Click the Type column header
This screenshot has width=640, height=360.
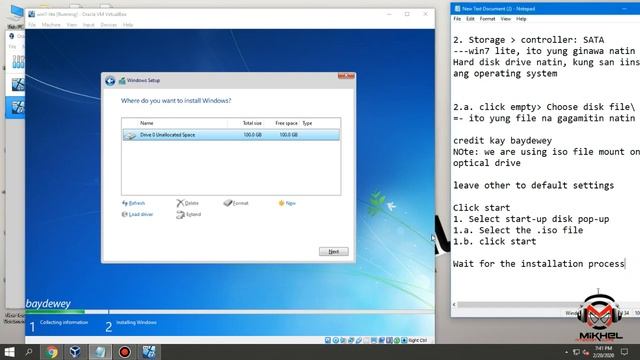click(x=307, y=123)
